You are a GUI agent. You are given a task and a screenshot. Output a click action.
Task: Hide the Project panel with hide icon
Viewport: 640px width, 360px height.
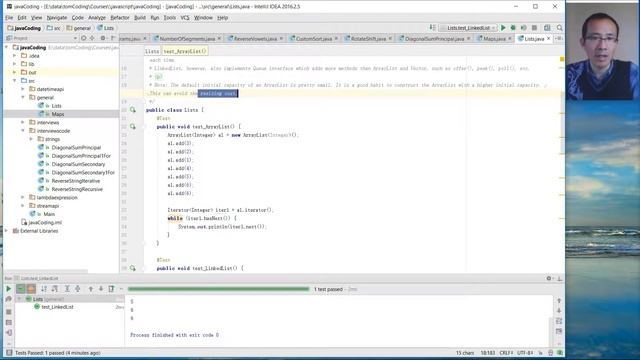[x=113, y=38]
